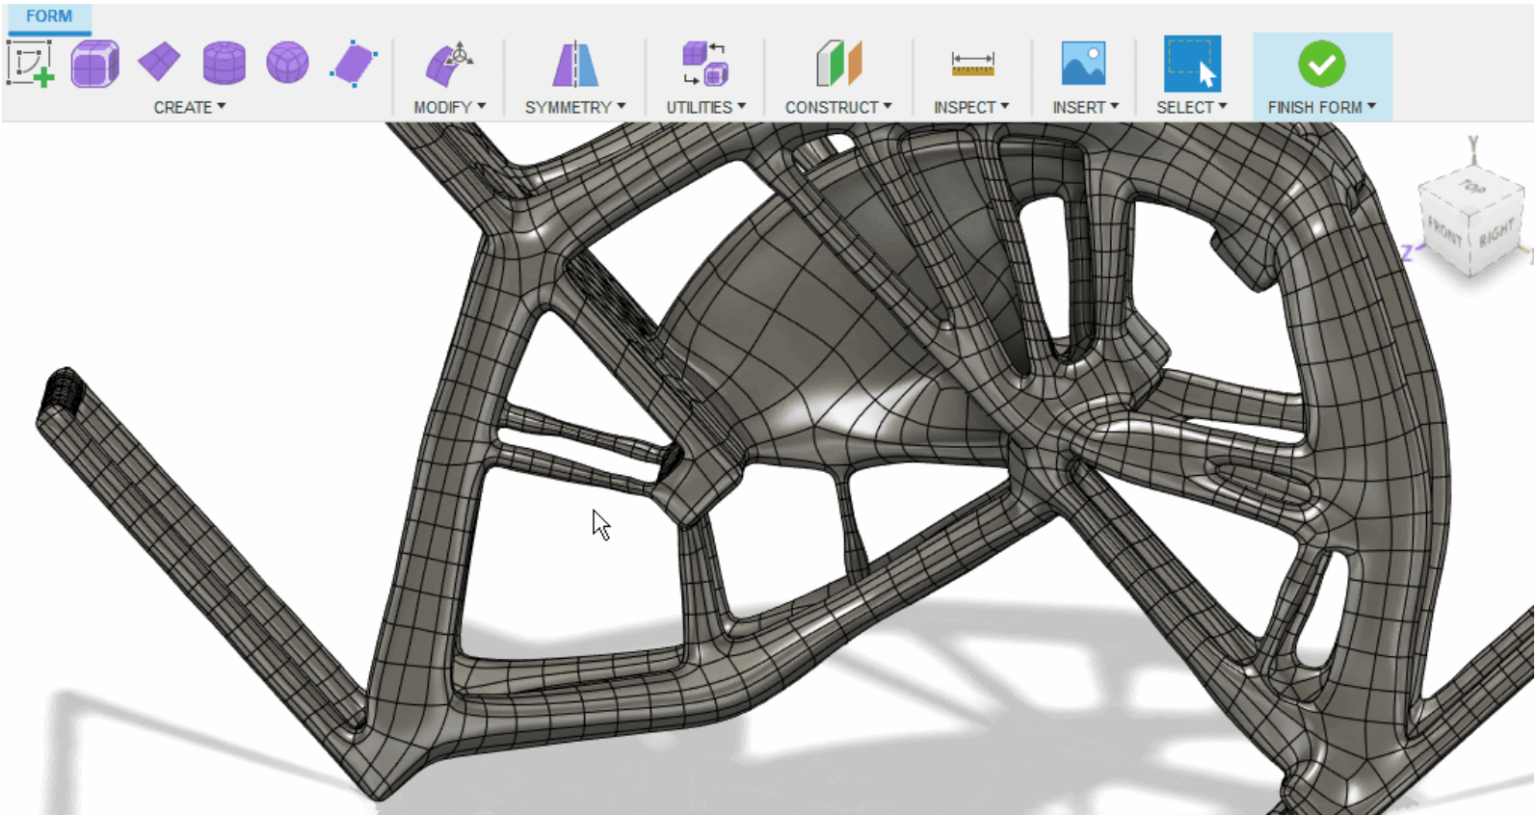Image resolution: width=1536 pixels, height=815 pixels.
Task: Switch to the FORM tab
Action: 47,15
